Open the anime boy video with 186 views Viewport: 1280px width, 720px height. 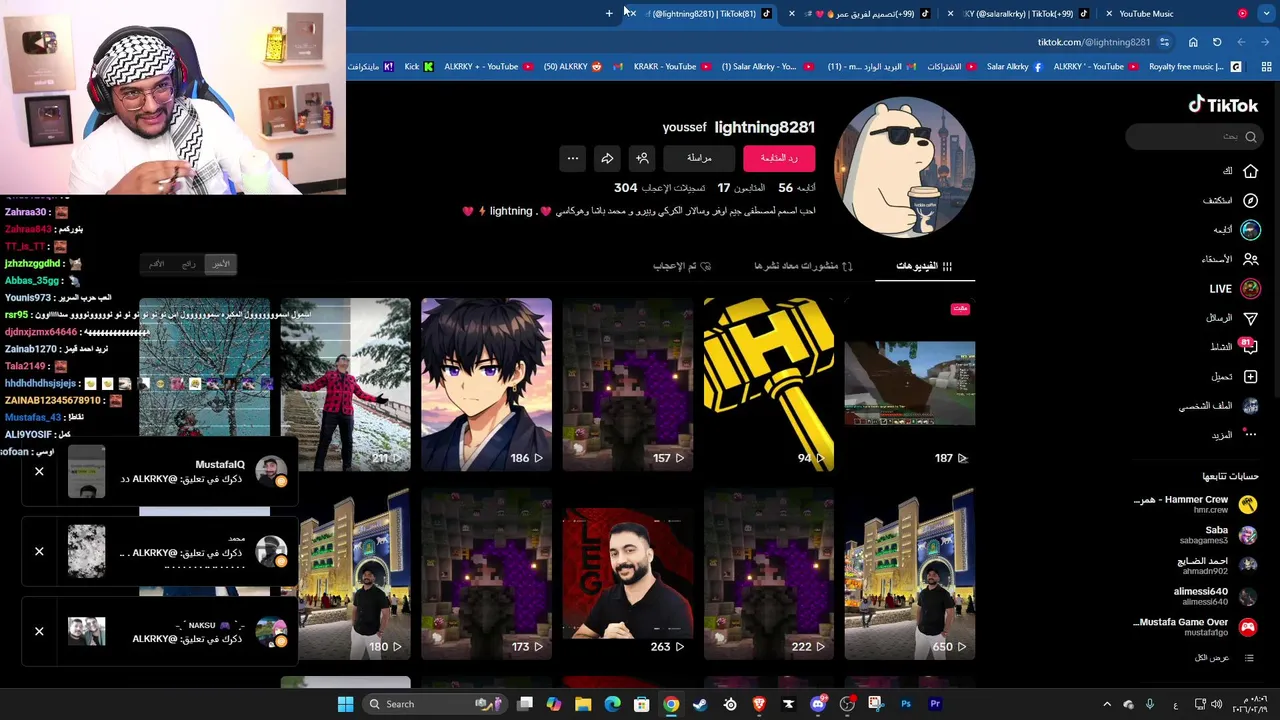[486, 384]
